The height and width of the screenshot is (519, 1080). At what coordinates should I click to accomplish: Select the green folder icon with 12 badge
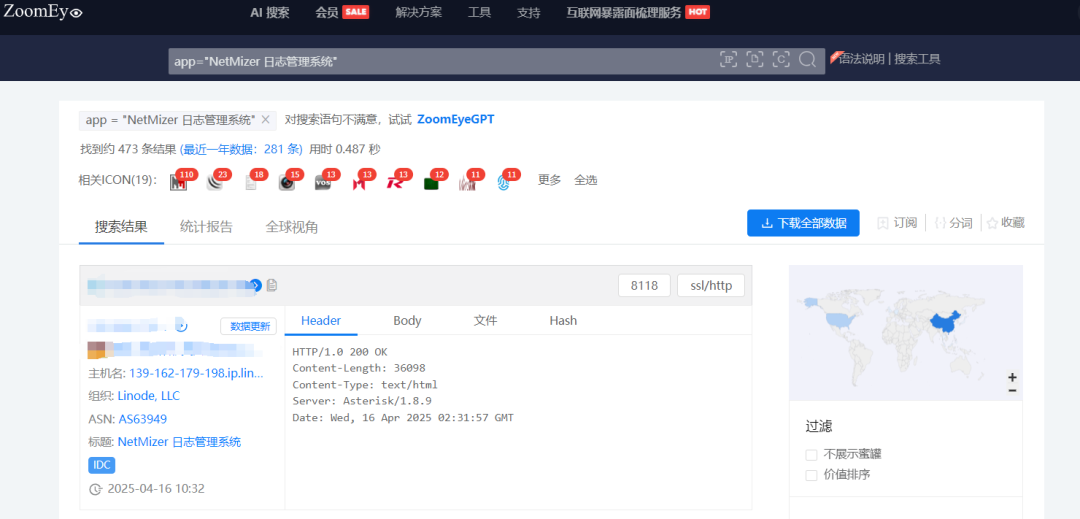[431, 182]
